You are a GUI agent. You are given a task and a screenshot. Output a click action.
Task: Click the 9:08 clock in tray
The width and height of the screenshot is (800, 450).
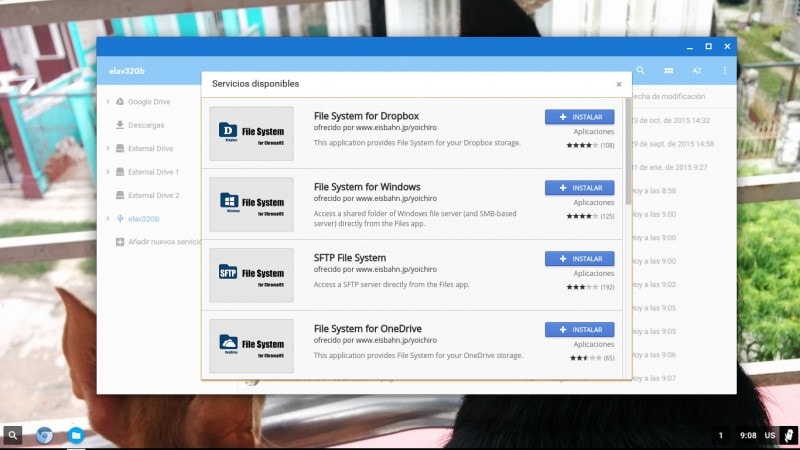point(748,435)
